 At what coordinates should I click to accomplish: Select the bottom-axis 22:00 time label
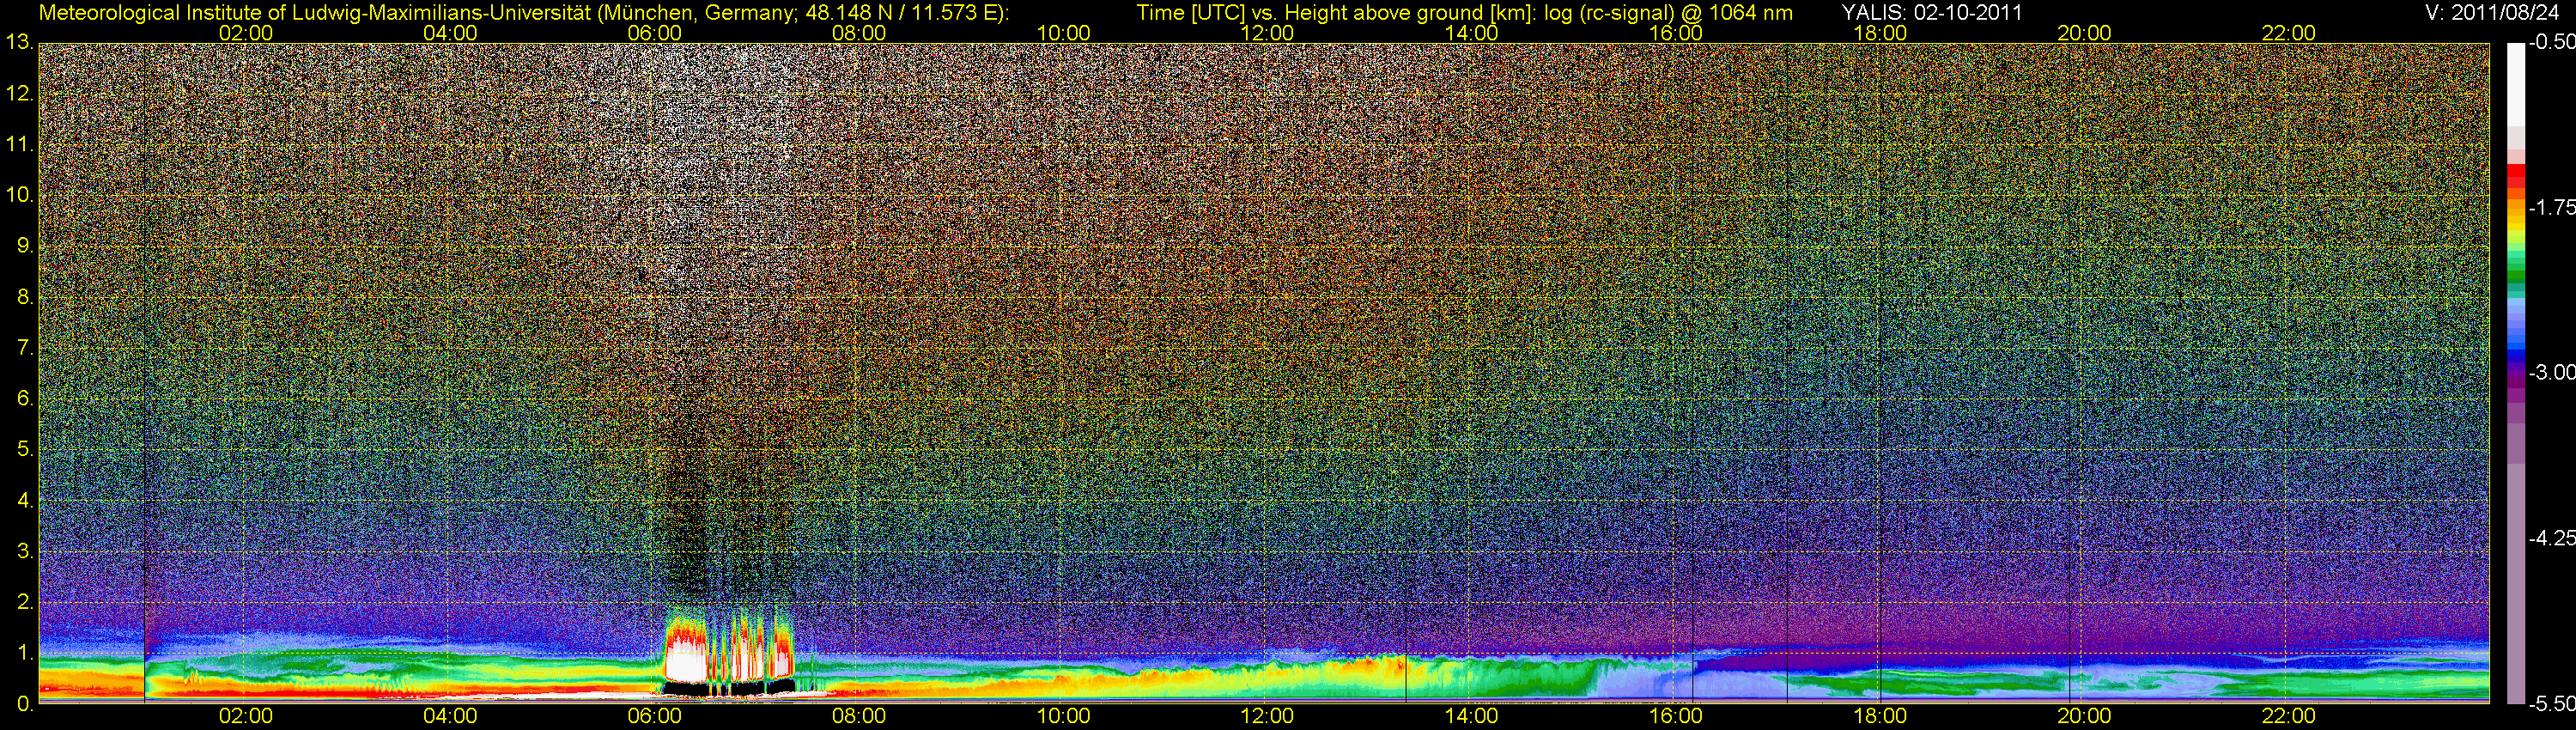point(2289,716)
